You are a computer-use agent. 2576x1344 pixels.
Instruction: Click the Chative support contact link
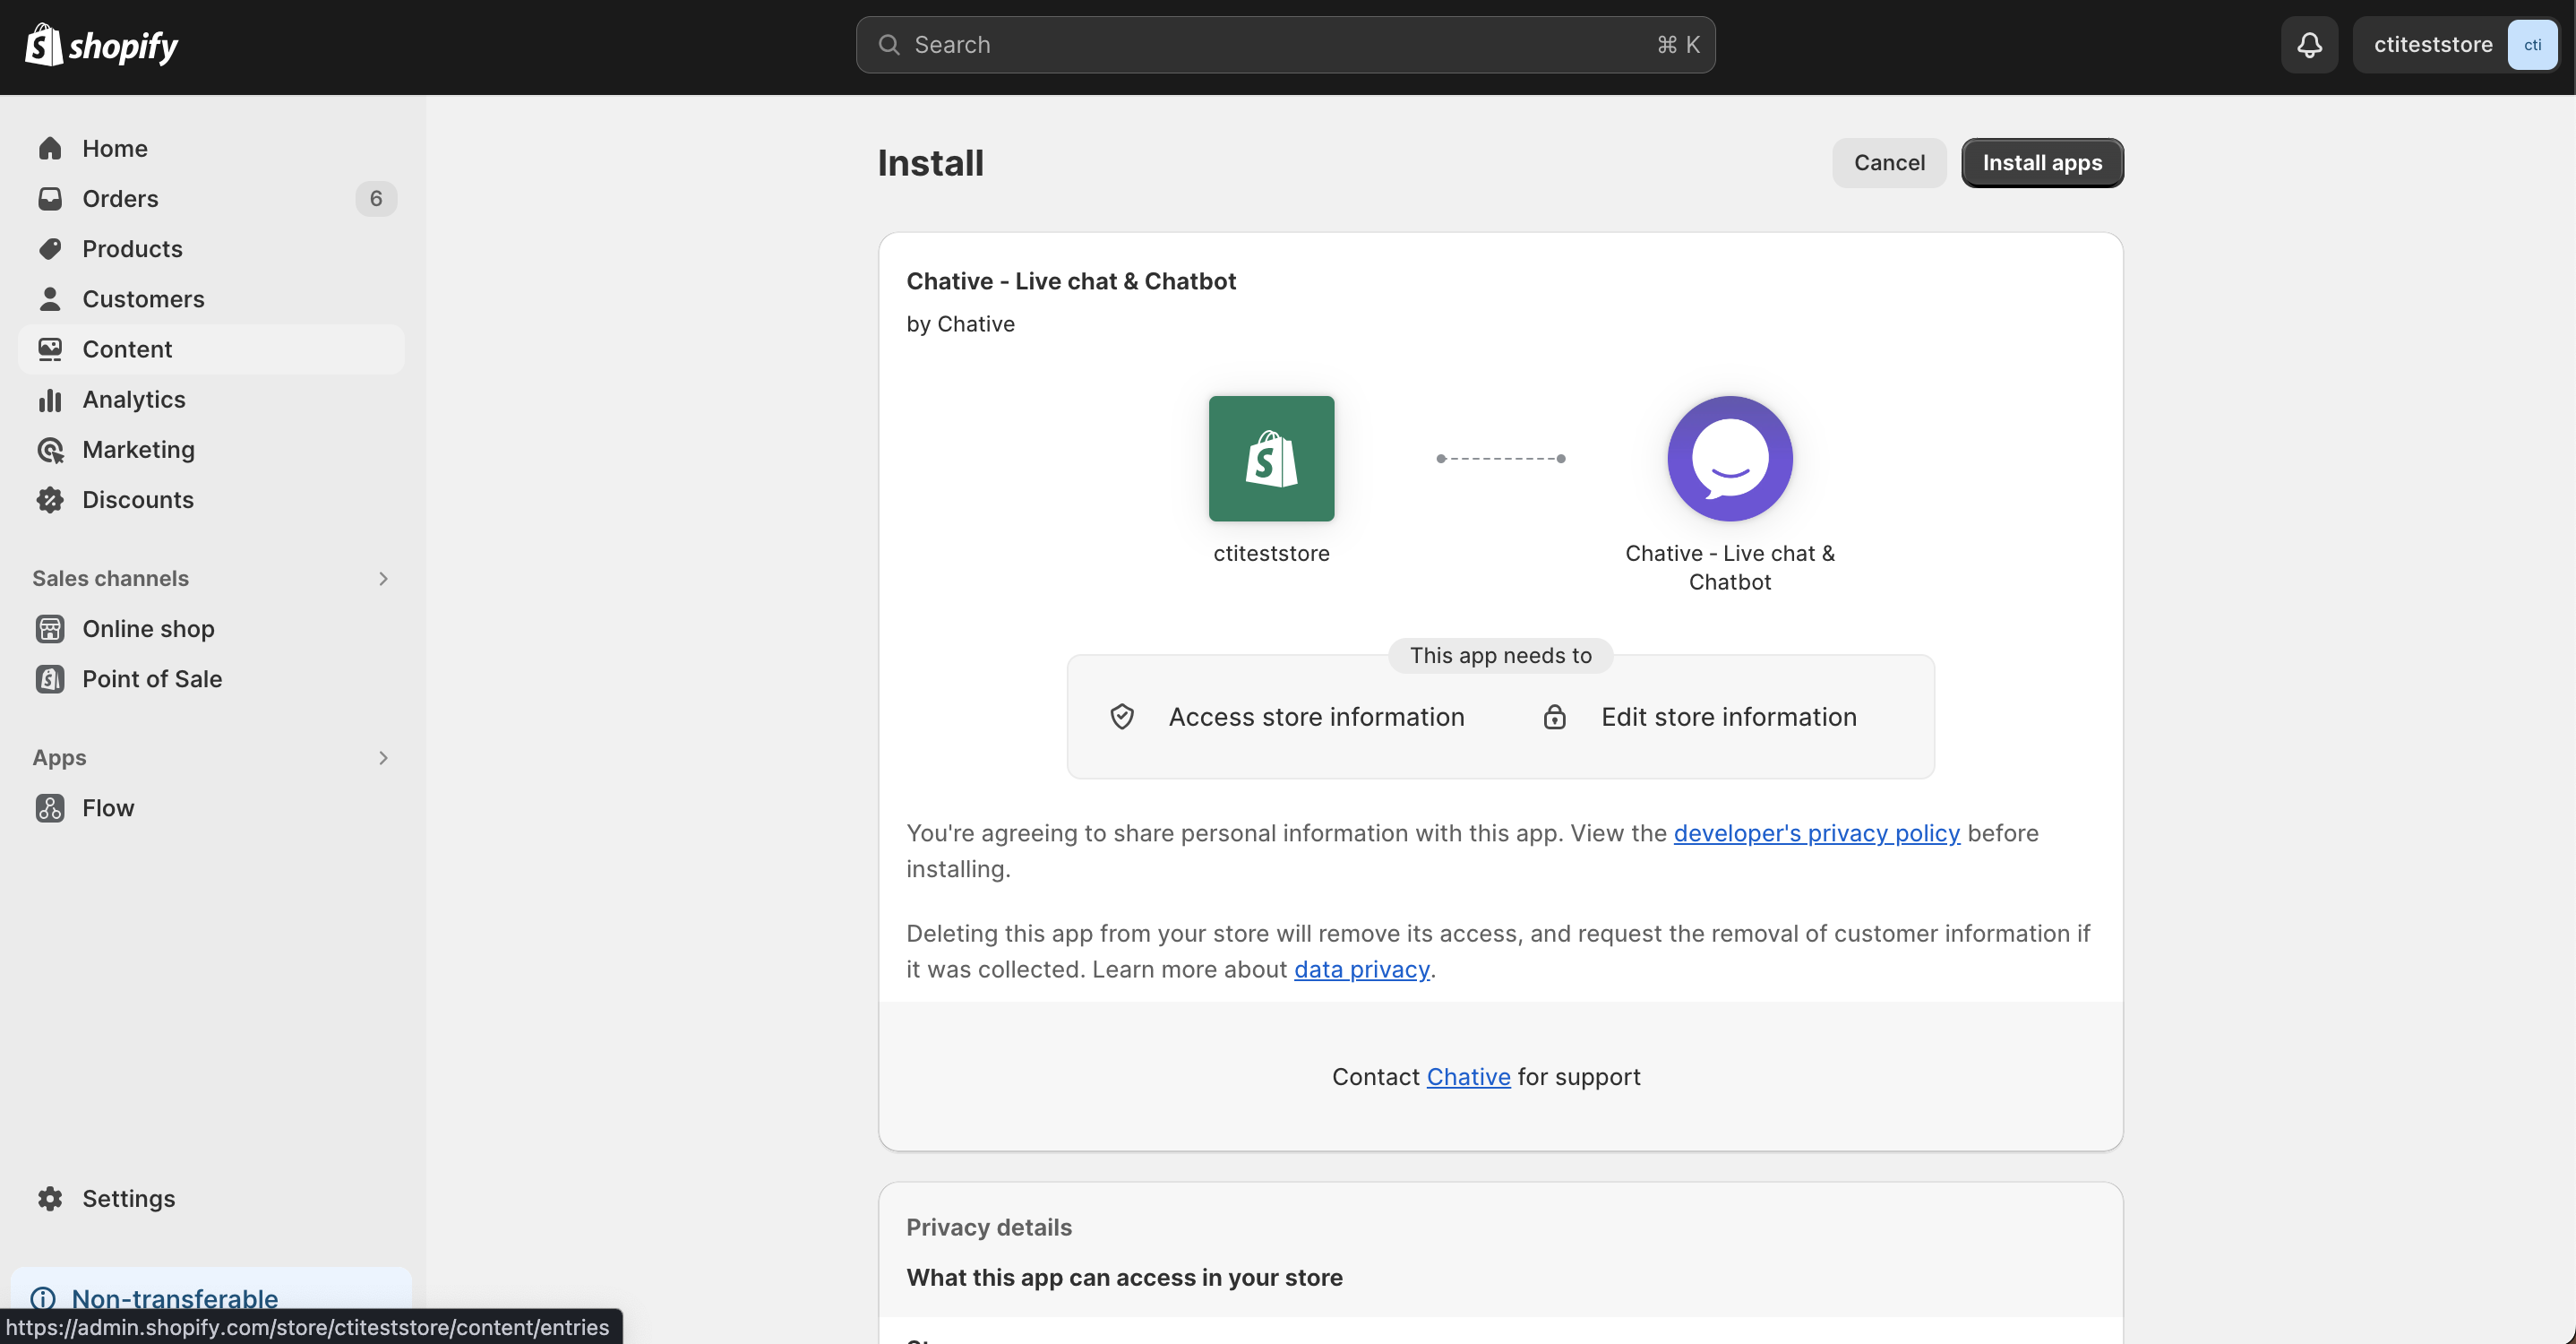coord(1467,1077)
